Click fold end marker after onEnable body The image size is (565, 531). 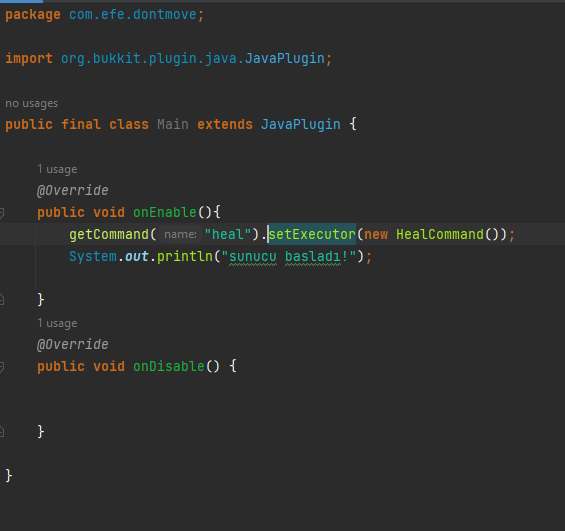[x=1, y=300]
